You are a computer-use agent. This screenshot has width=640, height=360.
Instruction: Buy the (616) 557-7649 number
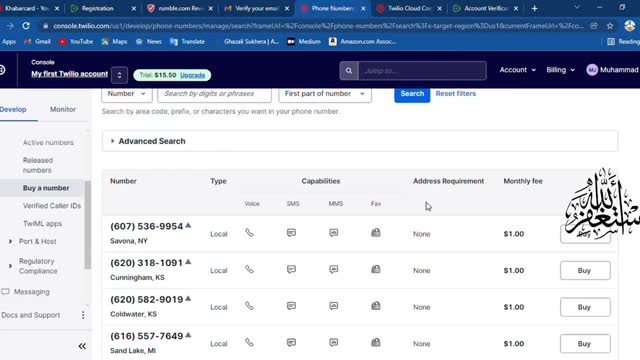point(585,344)
